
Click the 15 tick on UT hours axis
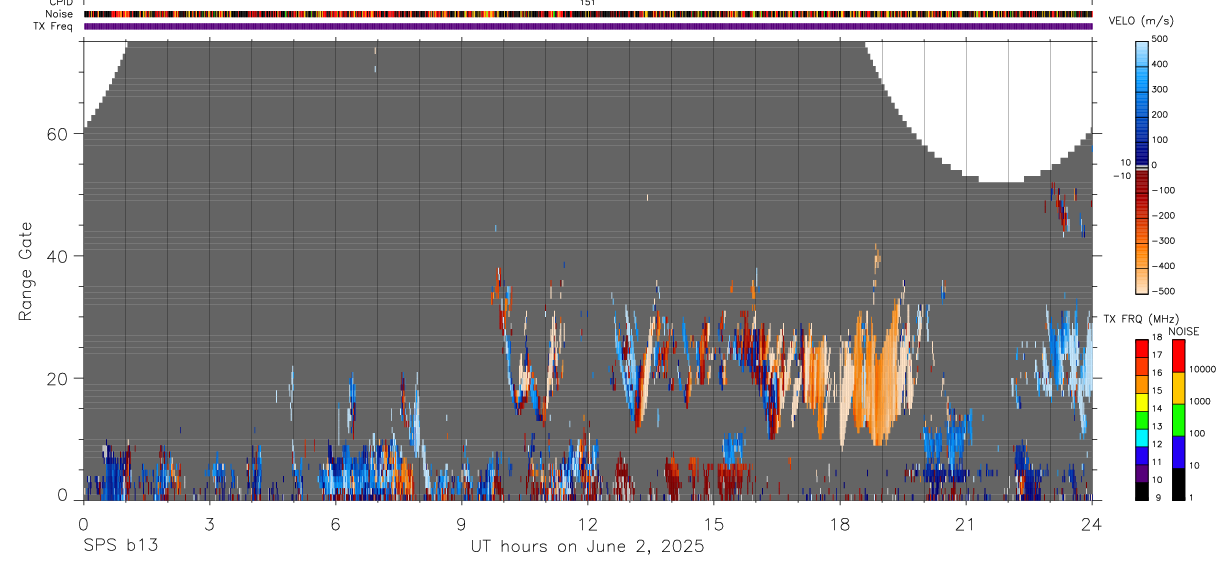713,524
